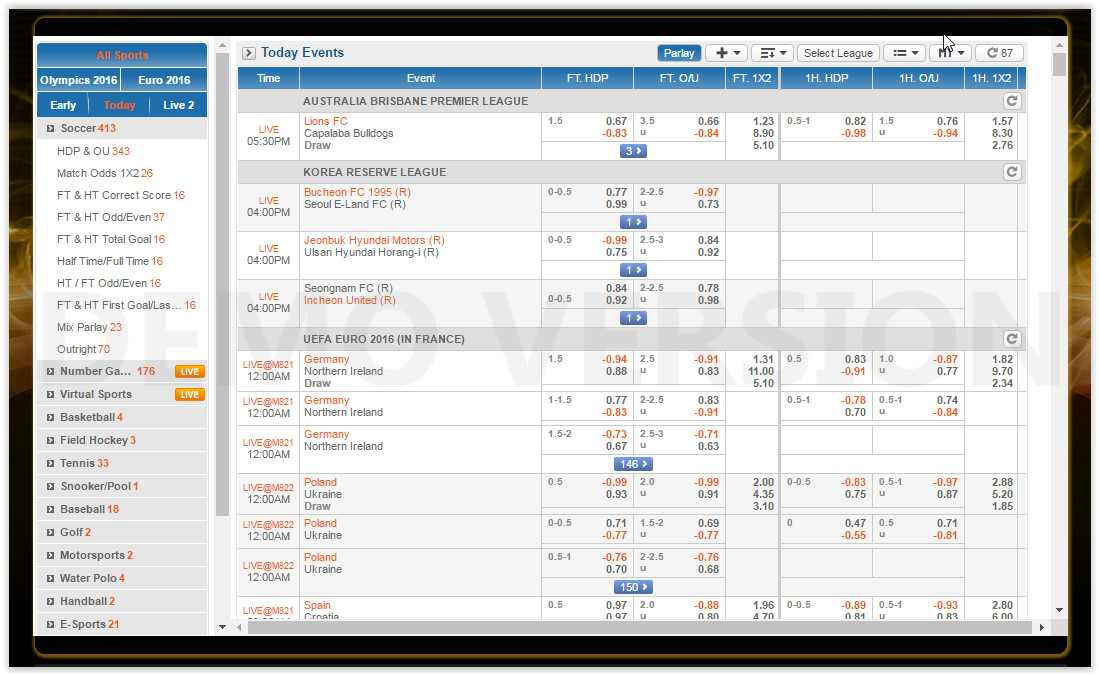Switch to the Euro 2016 tab

pyautogui.click(x=164, y=80)
